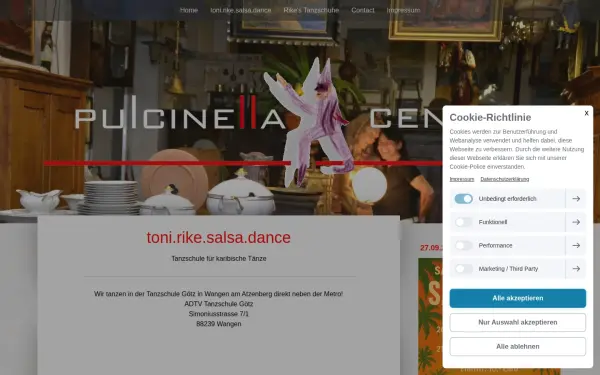Enable the Performance cookies switch
Image resolution: width=600 pixels, height=375 pixels.
(463, 245)
